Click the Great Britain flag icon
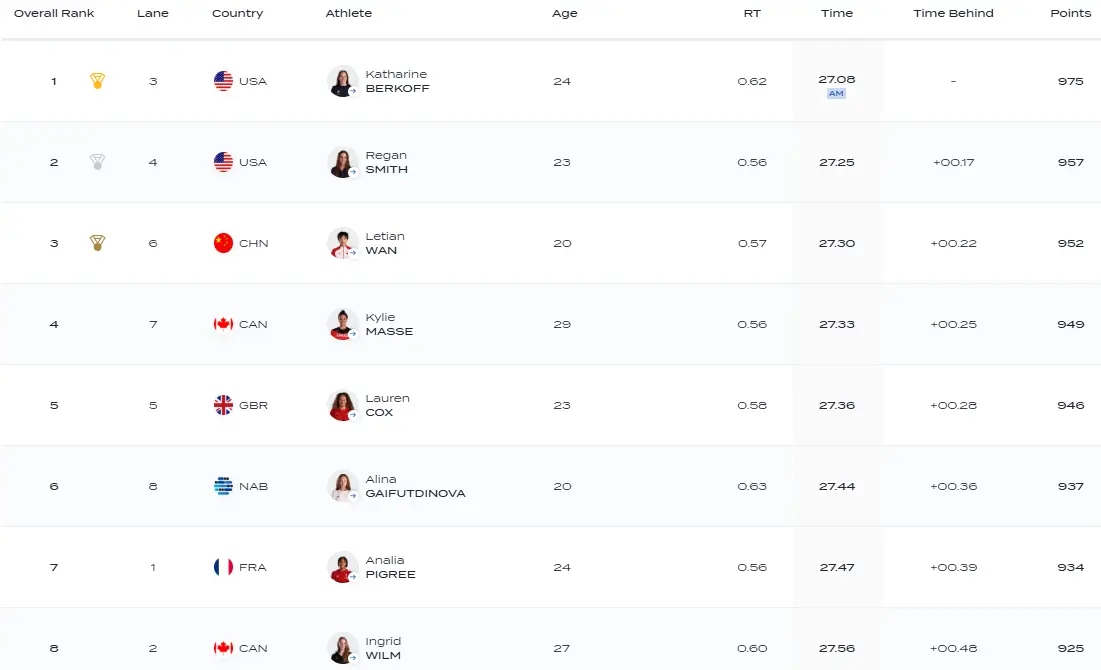Screen dimensions: 1101x670 223,405
